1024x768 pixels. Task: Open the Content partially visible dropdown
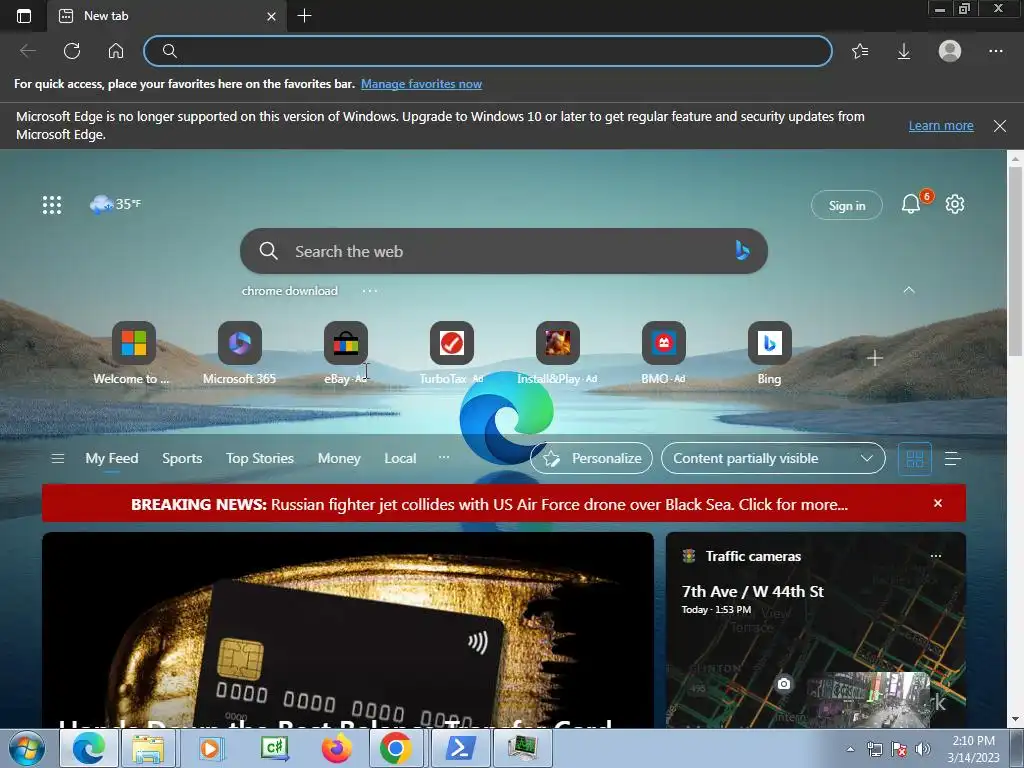(773, 458)
